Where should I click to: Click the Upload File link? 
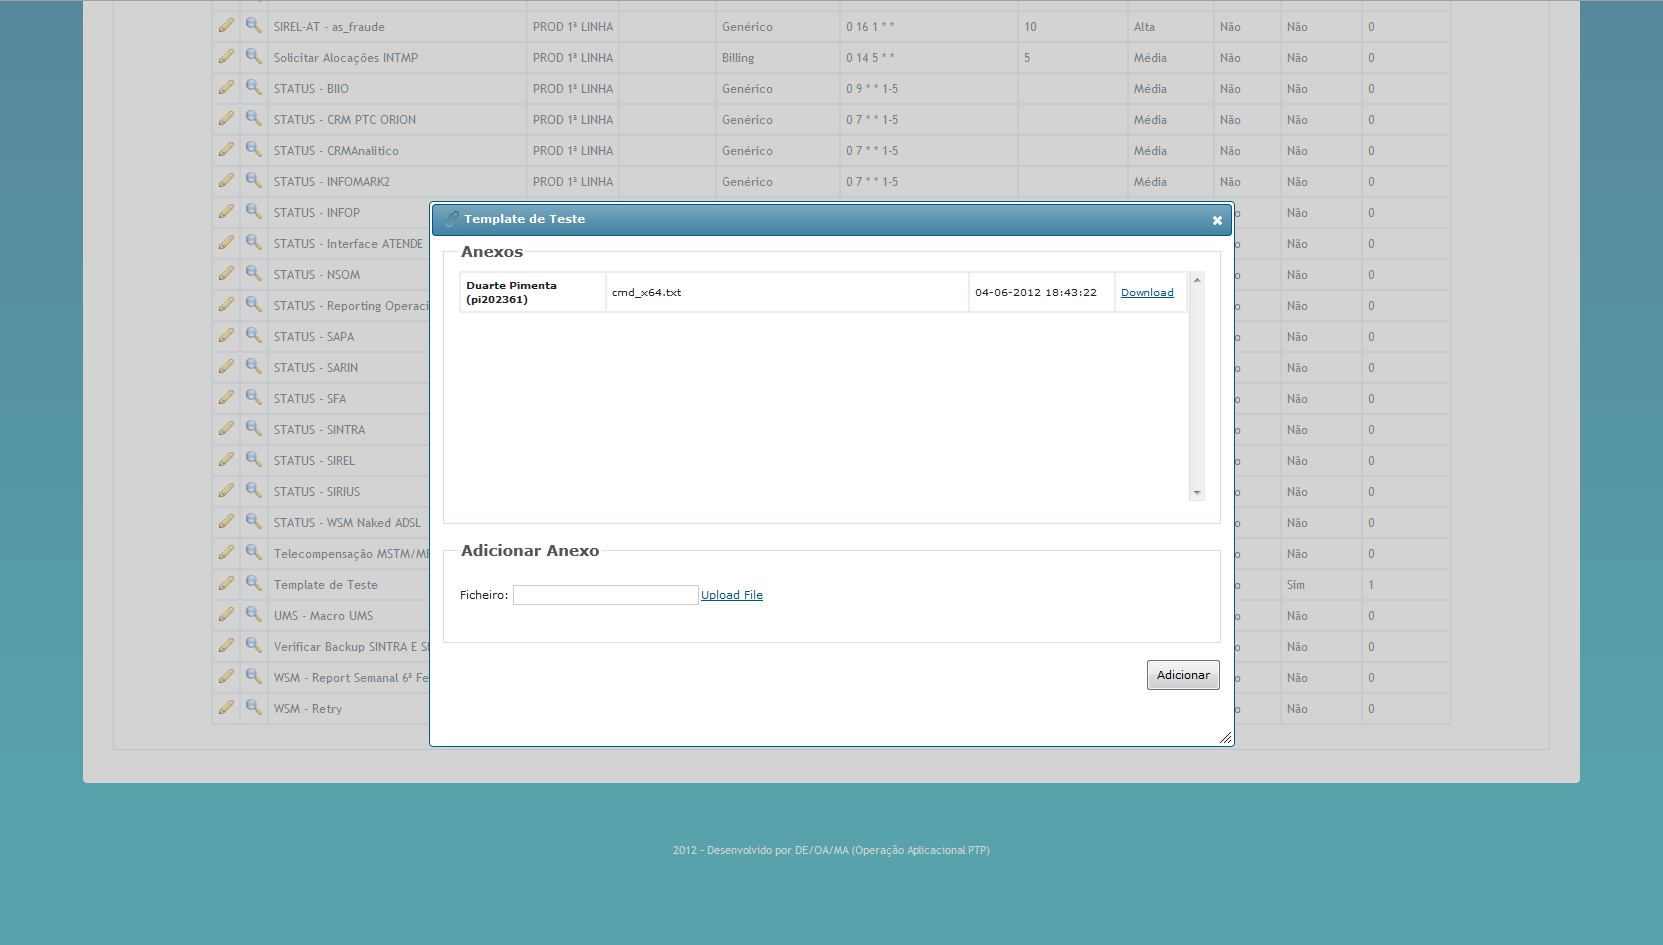pos(732,595)
